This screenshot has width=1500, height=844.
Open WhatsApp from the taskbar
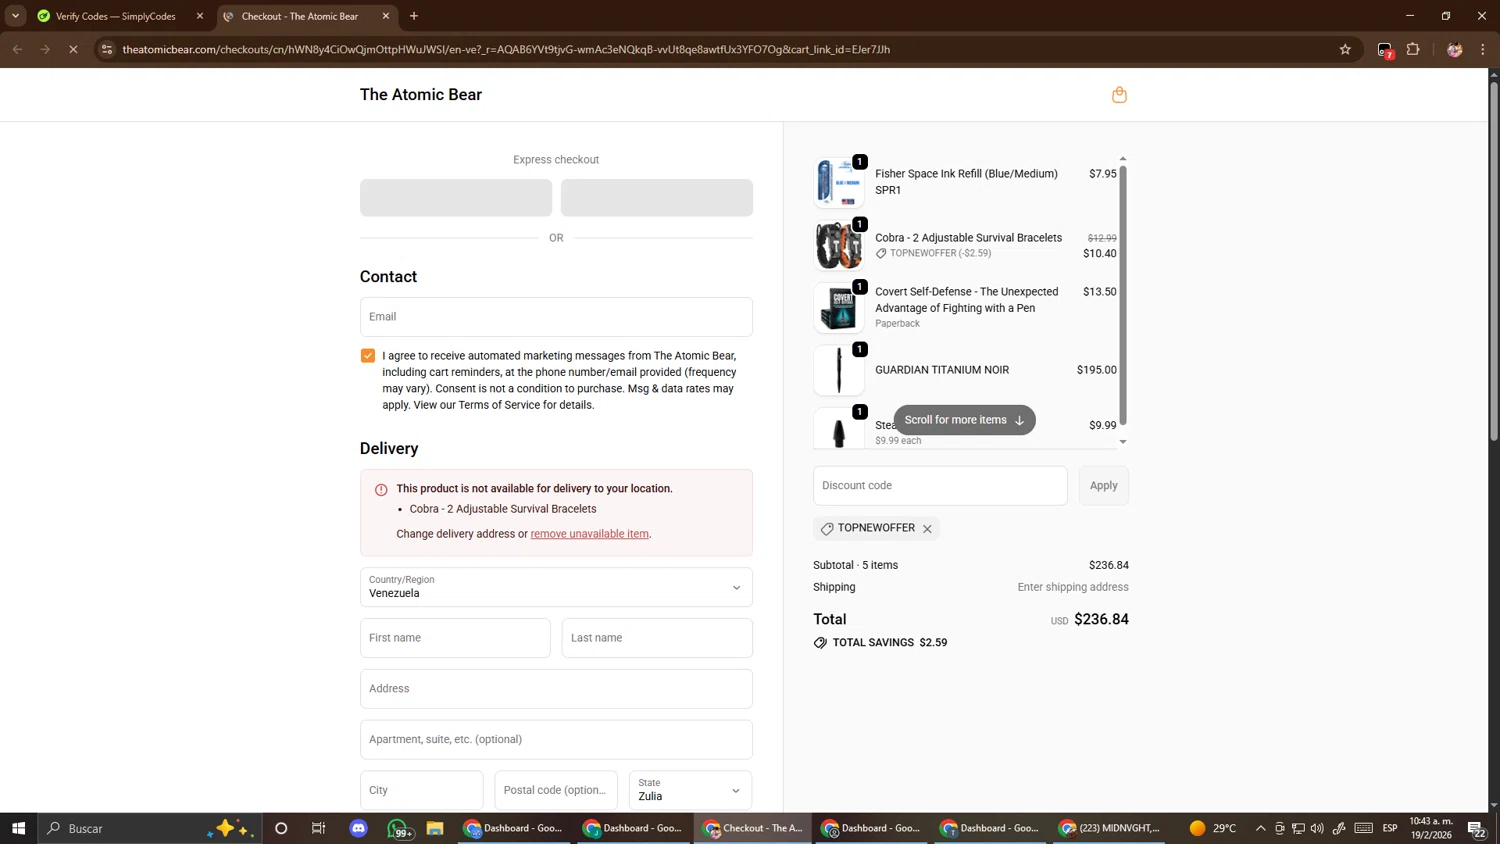(x=399, y=828)
